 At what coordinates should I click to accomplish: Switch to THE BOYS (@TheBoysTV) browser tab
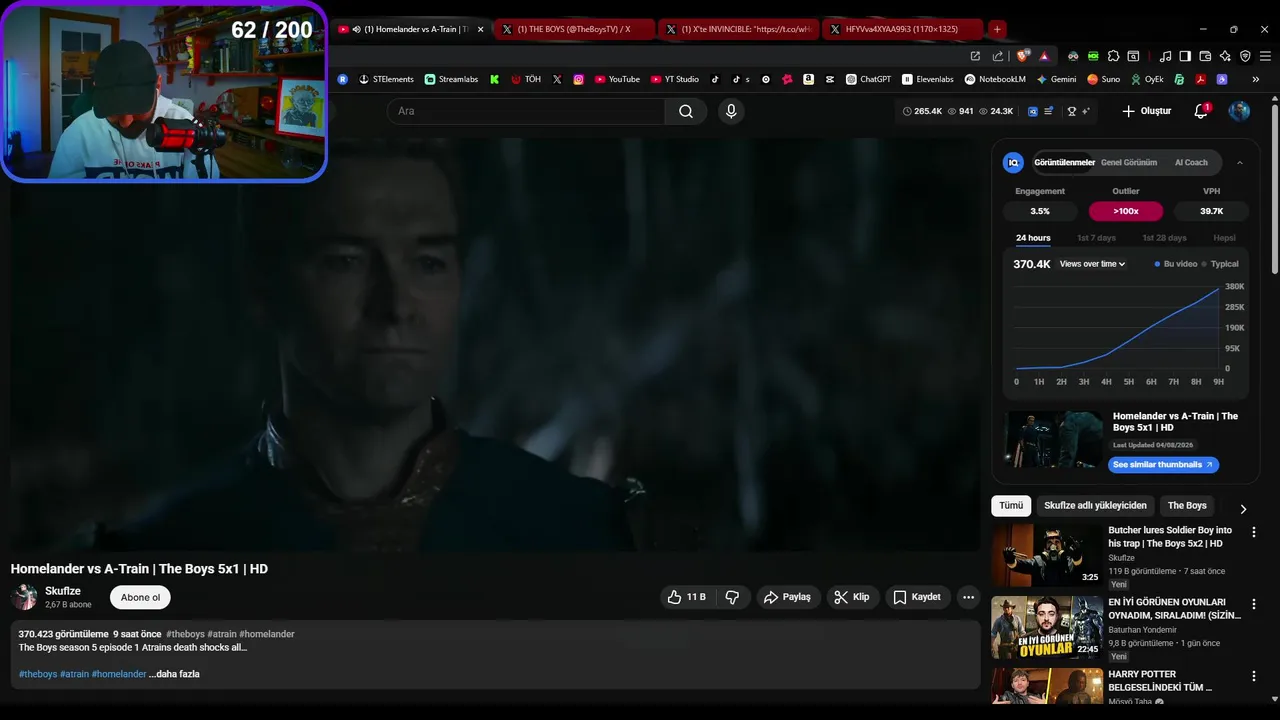pyautogui.click(x=574, y=29)
